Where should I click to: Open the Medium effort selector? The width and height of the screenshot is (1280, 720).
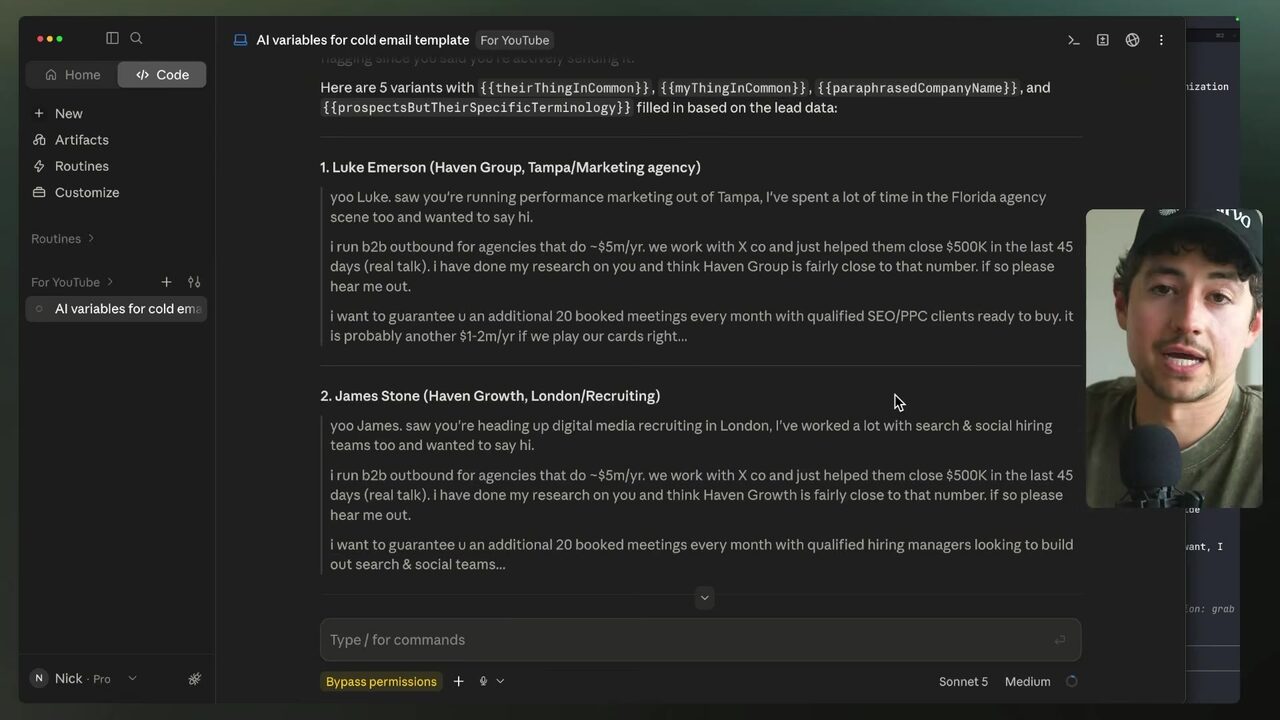(1027, 682)
